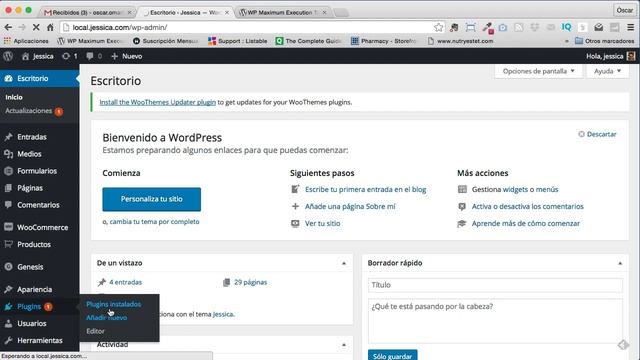Click the Título input field
This screenshot has width=640, height=360.
tap(495, 285)
